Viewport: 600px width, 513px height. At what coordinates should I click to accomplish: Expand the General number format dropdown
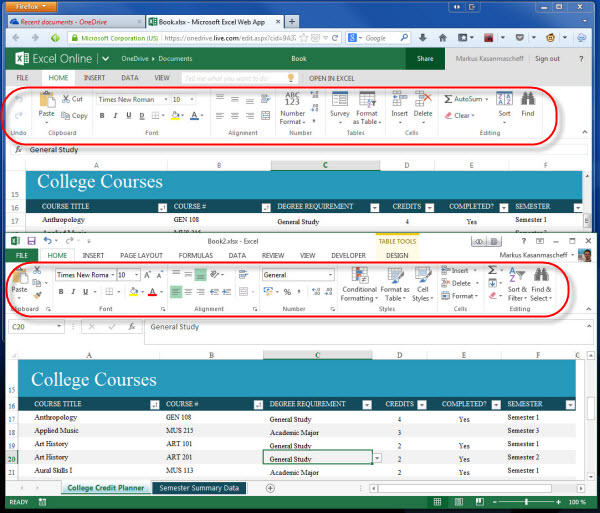pos(330,274)
